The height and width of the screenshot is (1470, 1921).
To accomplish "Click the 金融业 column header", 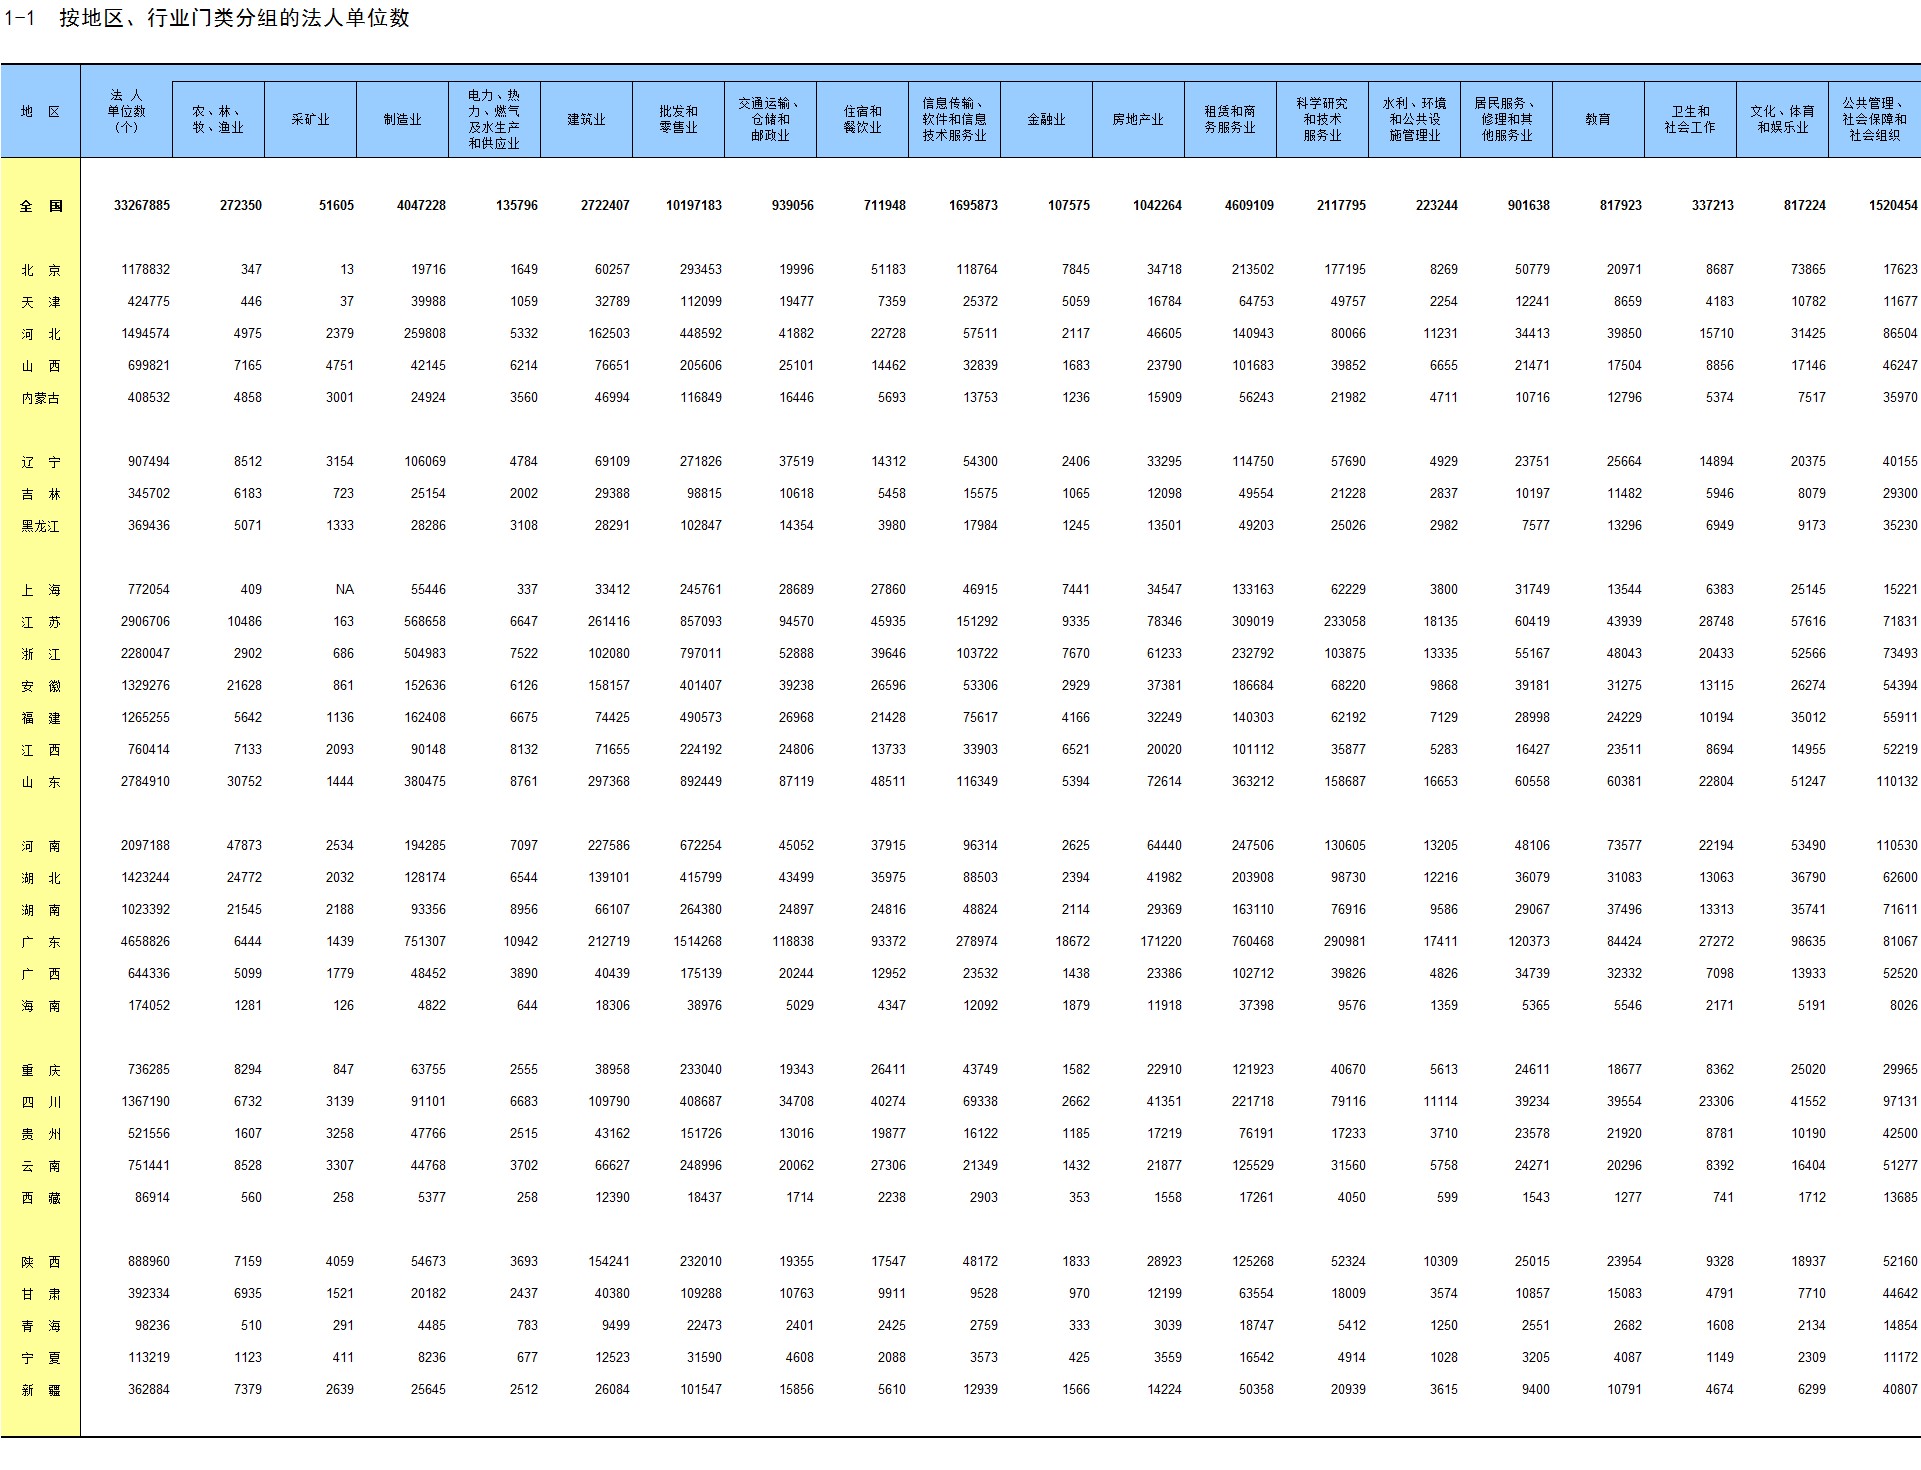I will tap(1046, 120).
